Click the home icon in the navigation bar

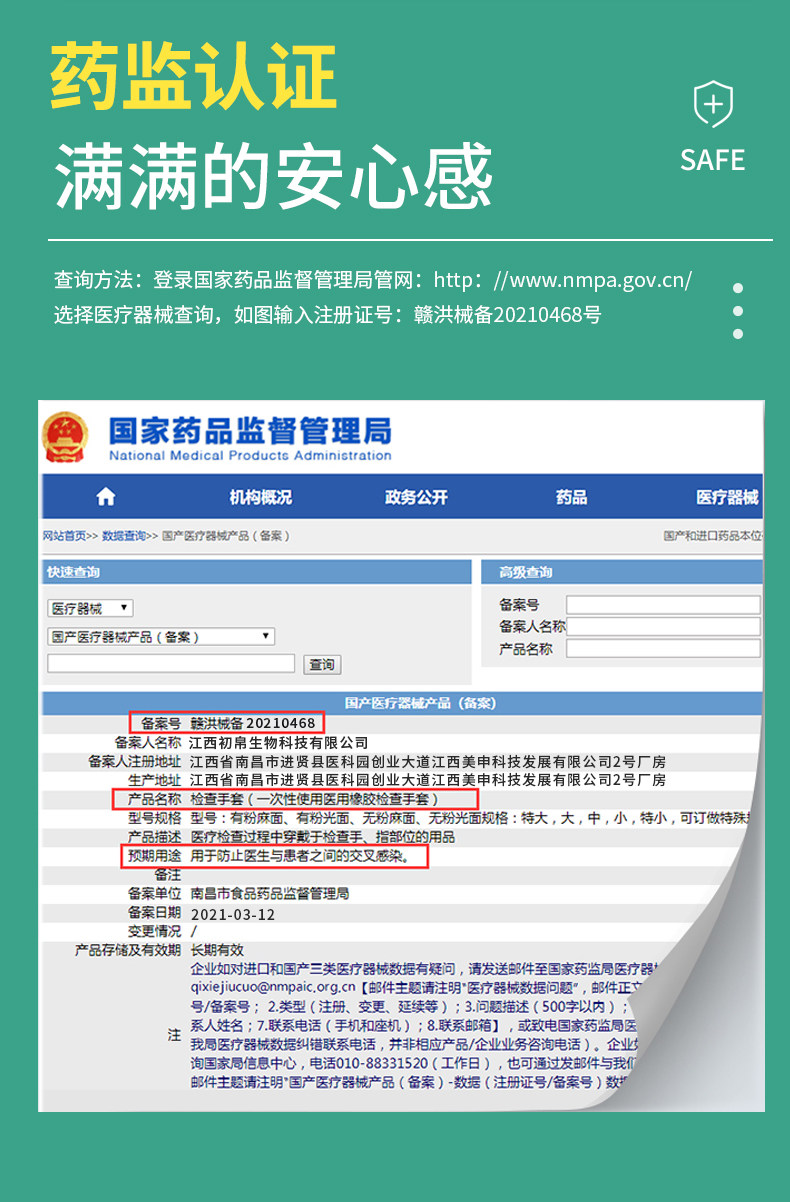(x=105, y=497)
